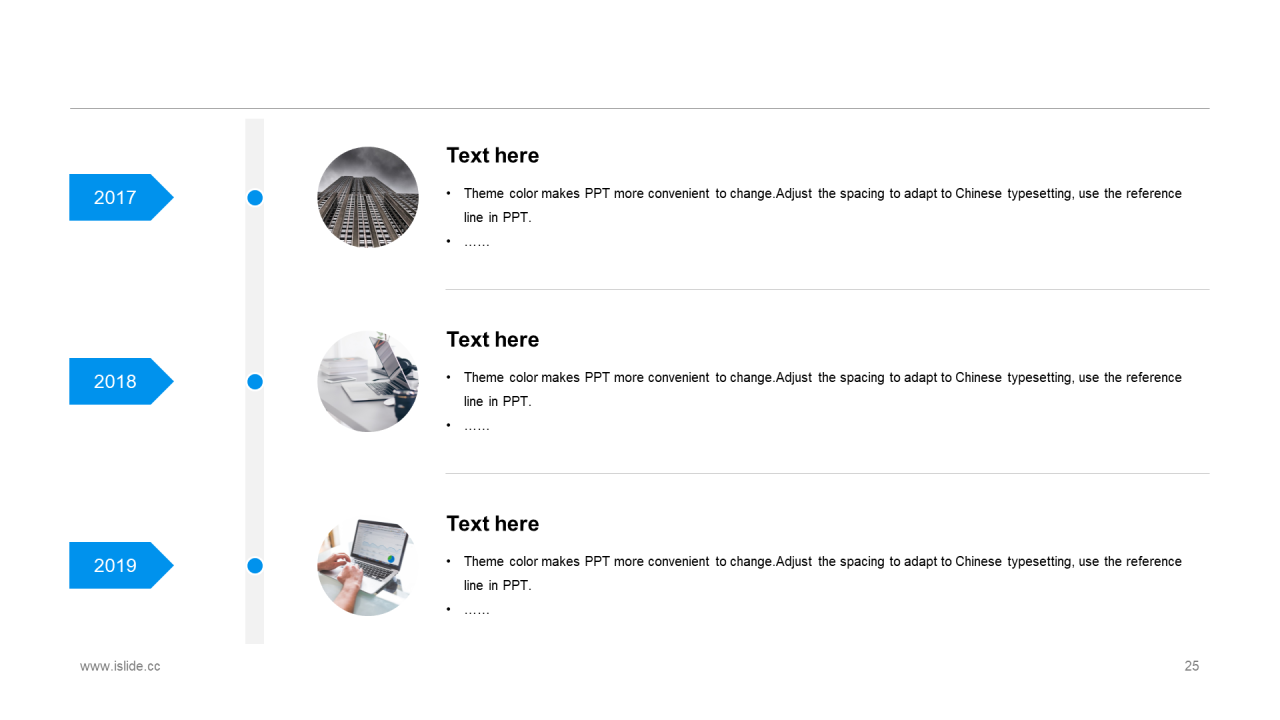Click the skyscraper circular photo
This screenshot has width=1280, height=720.
(x=368, y=197)
